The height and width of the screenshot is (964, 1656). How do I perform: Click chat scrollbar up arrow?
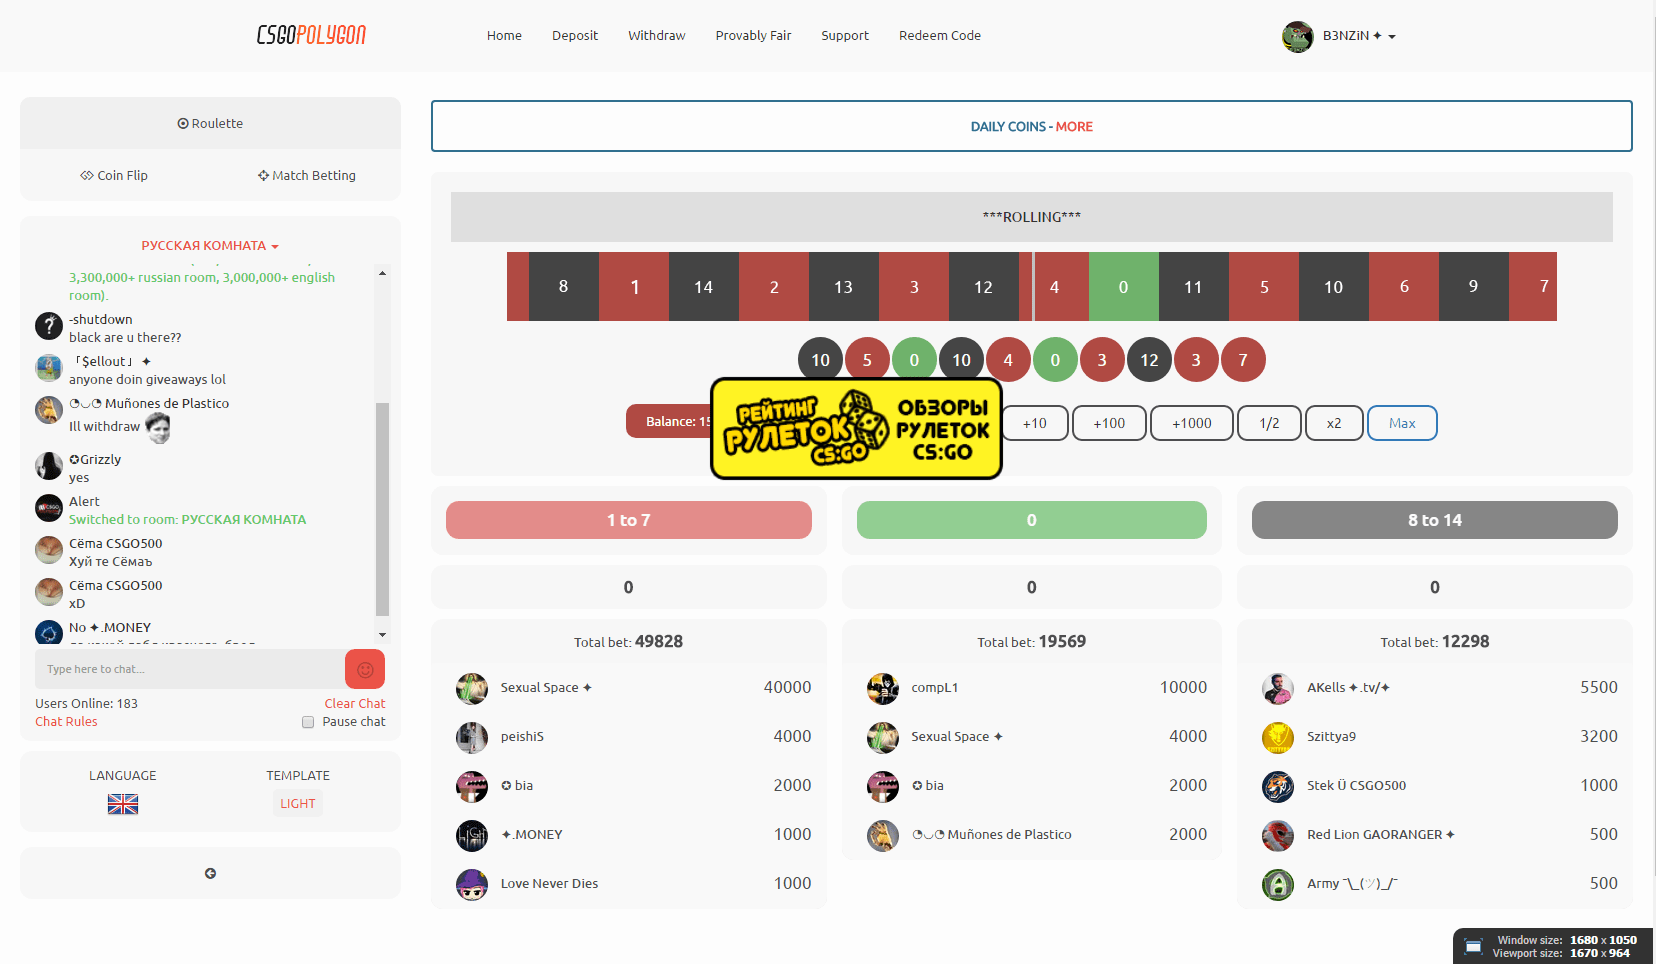pyautogui.click(x=382, y=273)
